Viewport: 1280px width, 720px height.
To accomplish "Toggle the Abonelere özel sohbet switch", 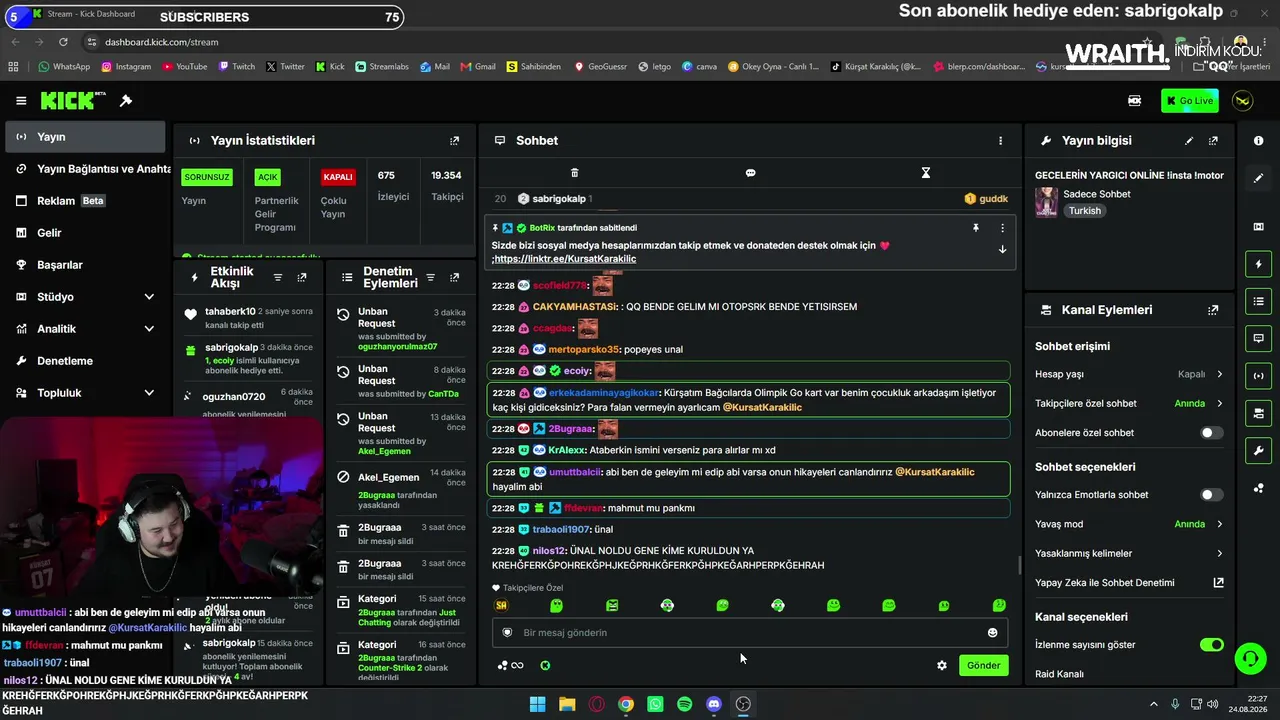I will (x=1211, y=433).
